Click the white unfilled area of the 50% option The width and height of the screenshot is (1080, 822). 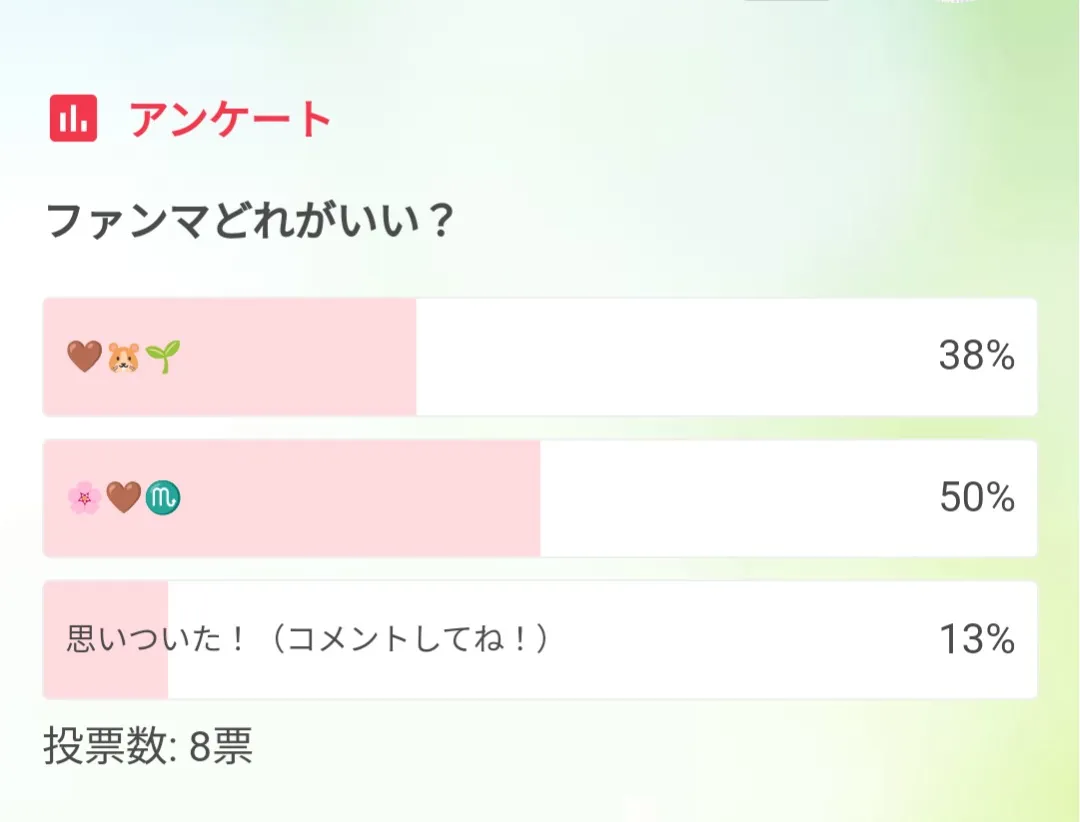[x=730, y=497]
